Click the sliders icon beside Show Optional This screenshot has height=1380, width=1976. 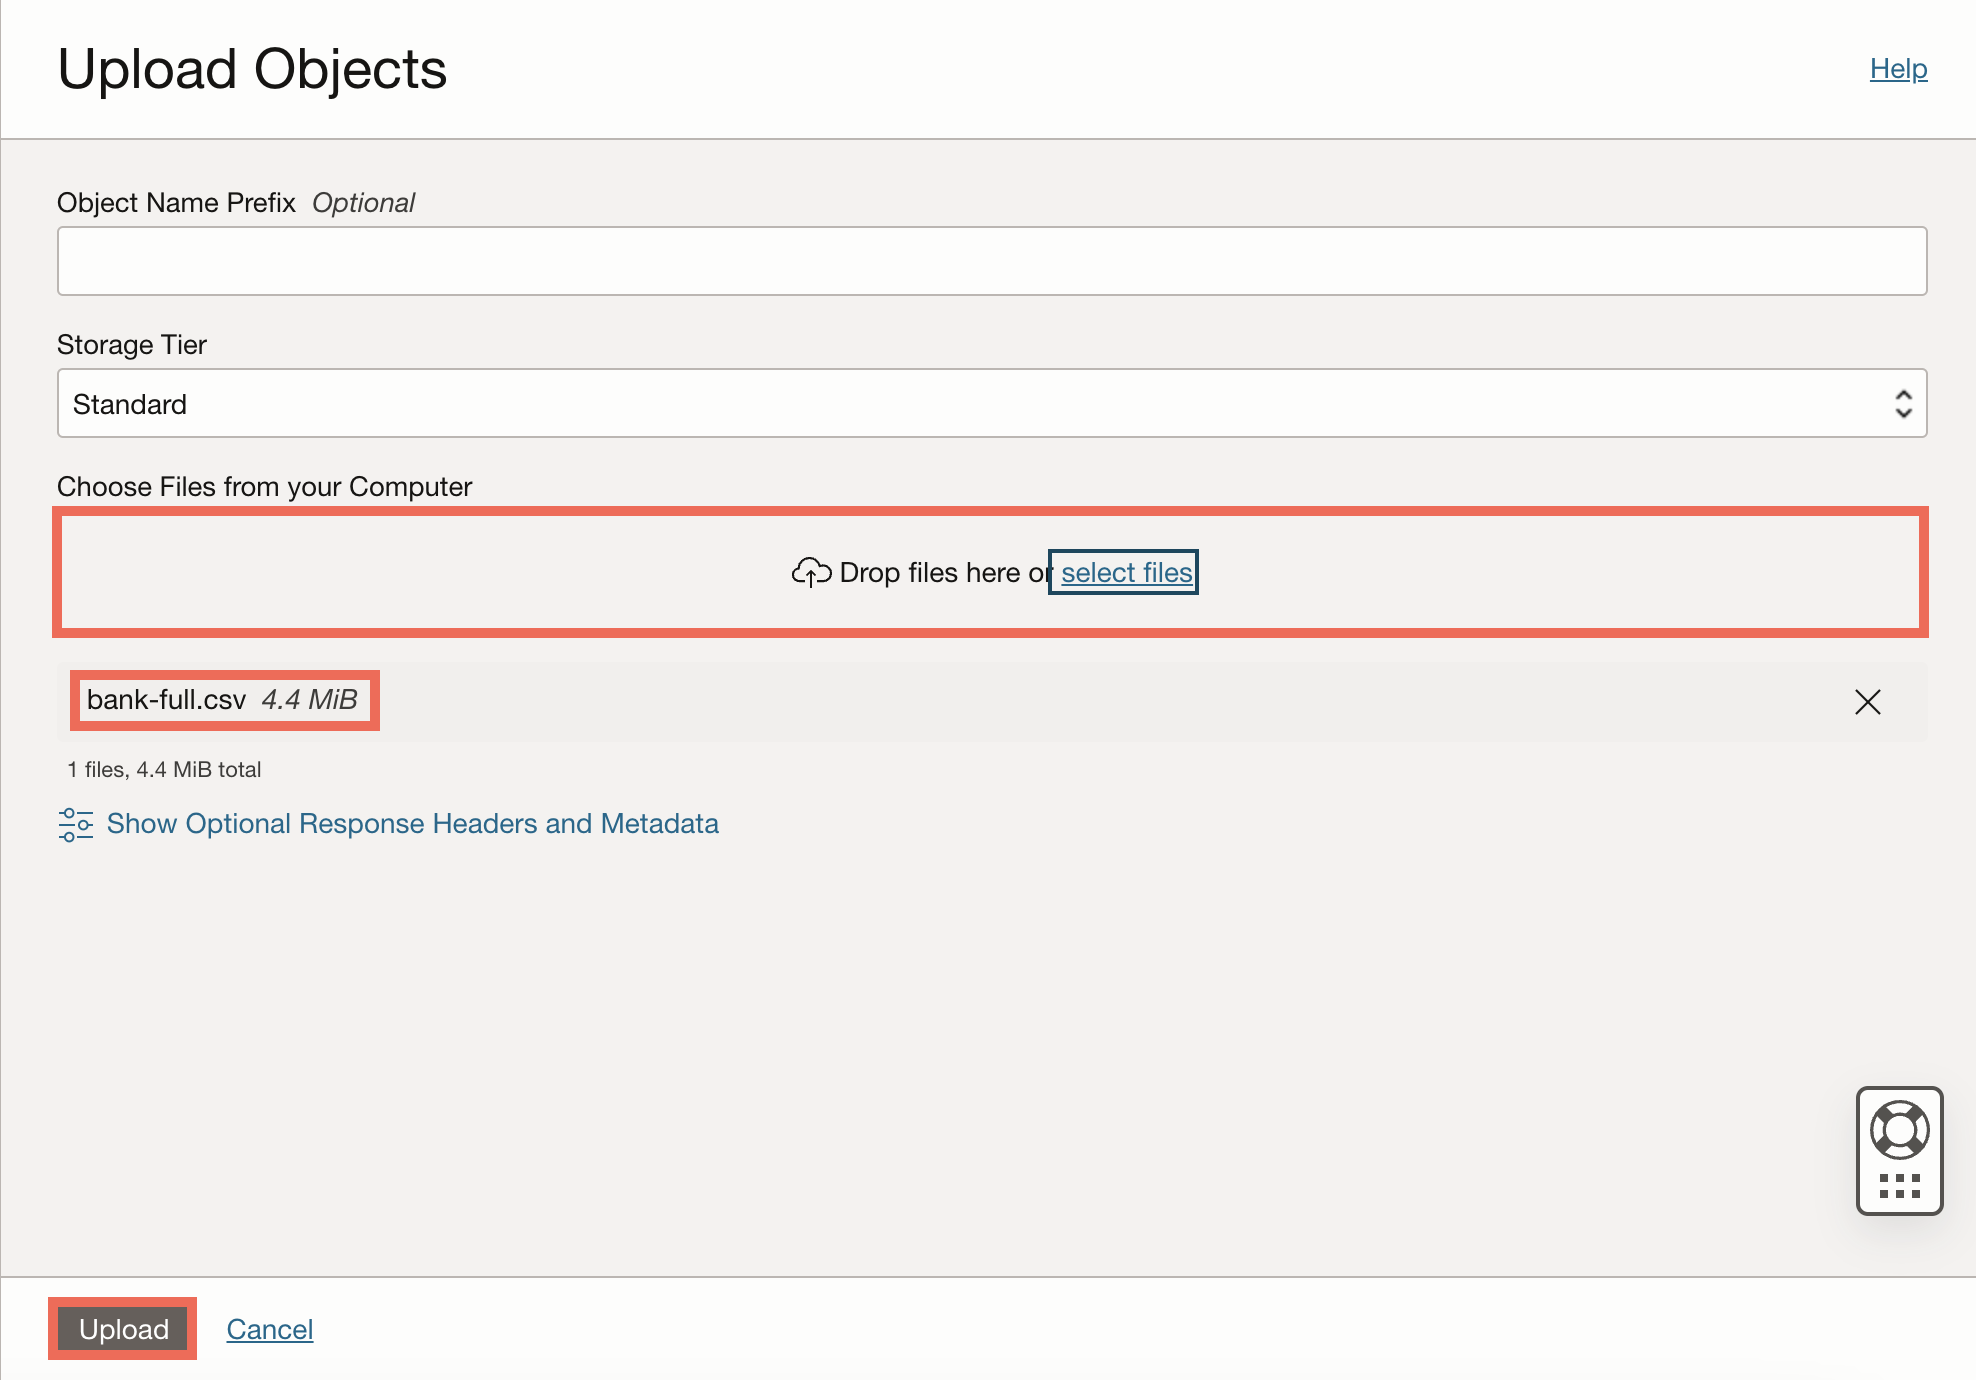[76, 824]
